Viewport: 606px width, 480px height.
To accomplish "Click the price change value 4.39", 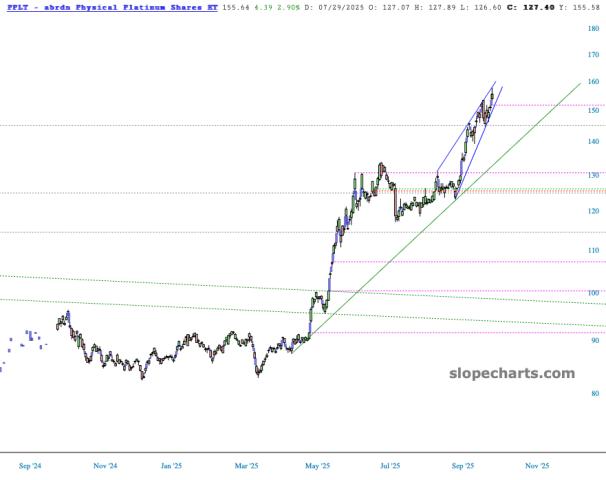I will (263, 7).
